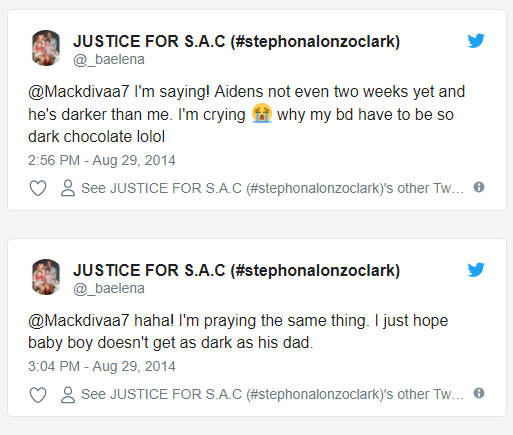Image resolution: width=513 pixels, height=435 pixels.
Task: Open @Mackdivaa7 mention in second tweet
Action: pos(79,321)
